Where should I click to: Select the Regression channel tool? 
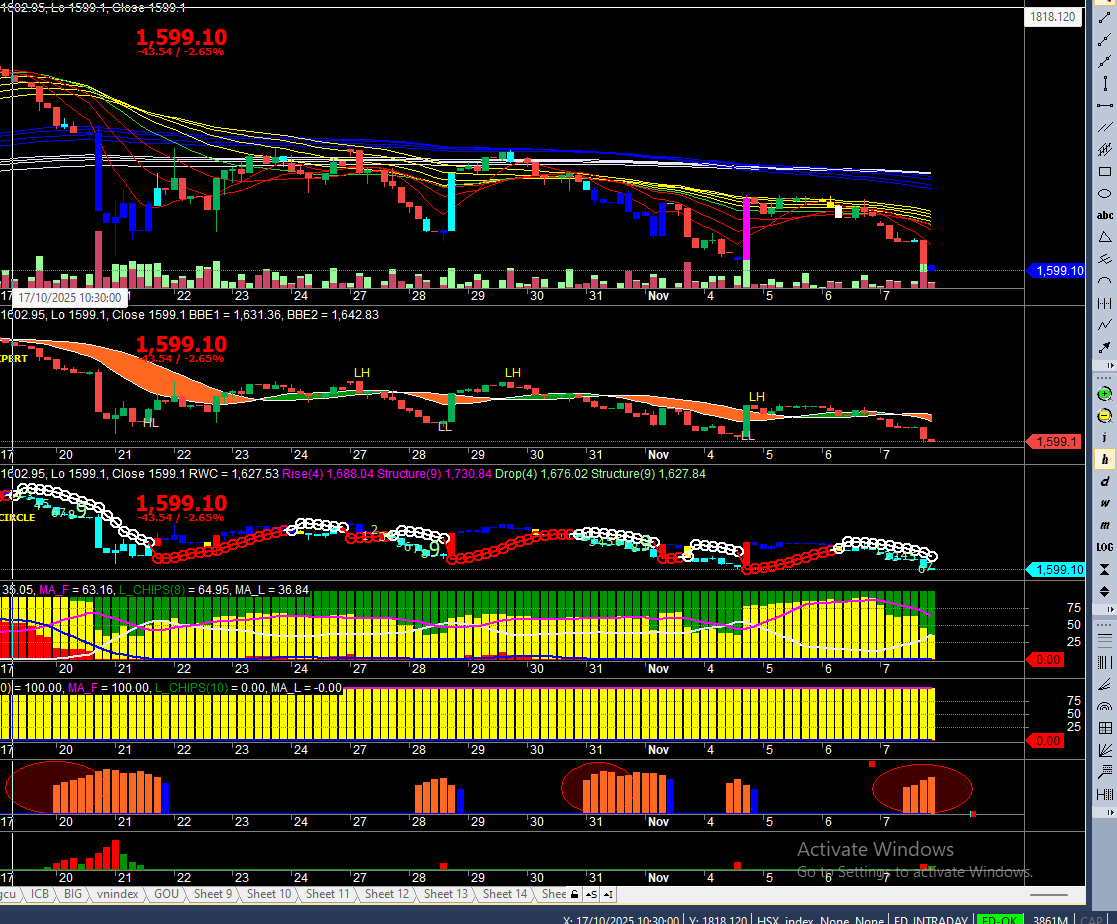click(1105, 149)
